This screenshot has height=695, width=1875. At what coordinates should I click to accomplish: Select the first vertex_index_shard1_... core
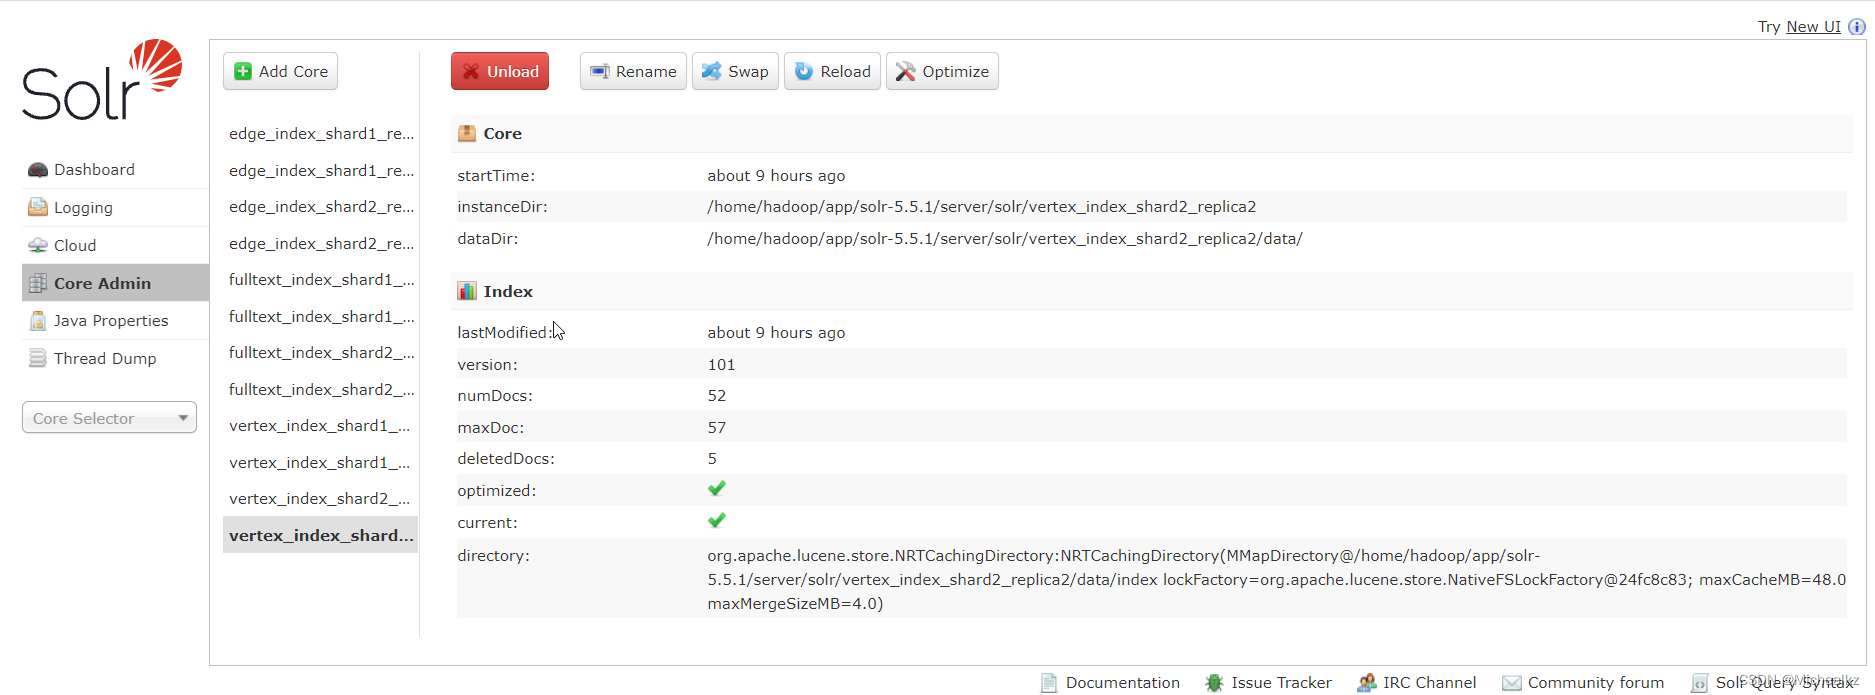coord(321,426)
